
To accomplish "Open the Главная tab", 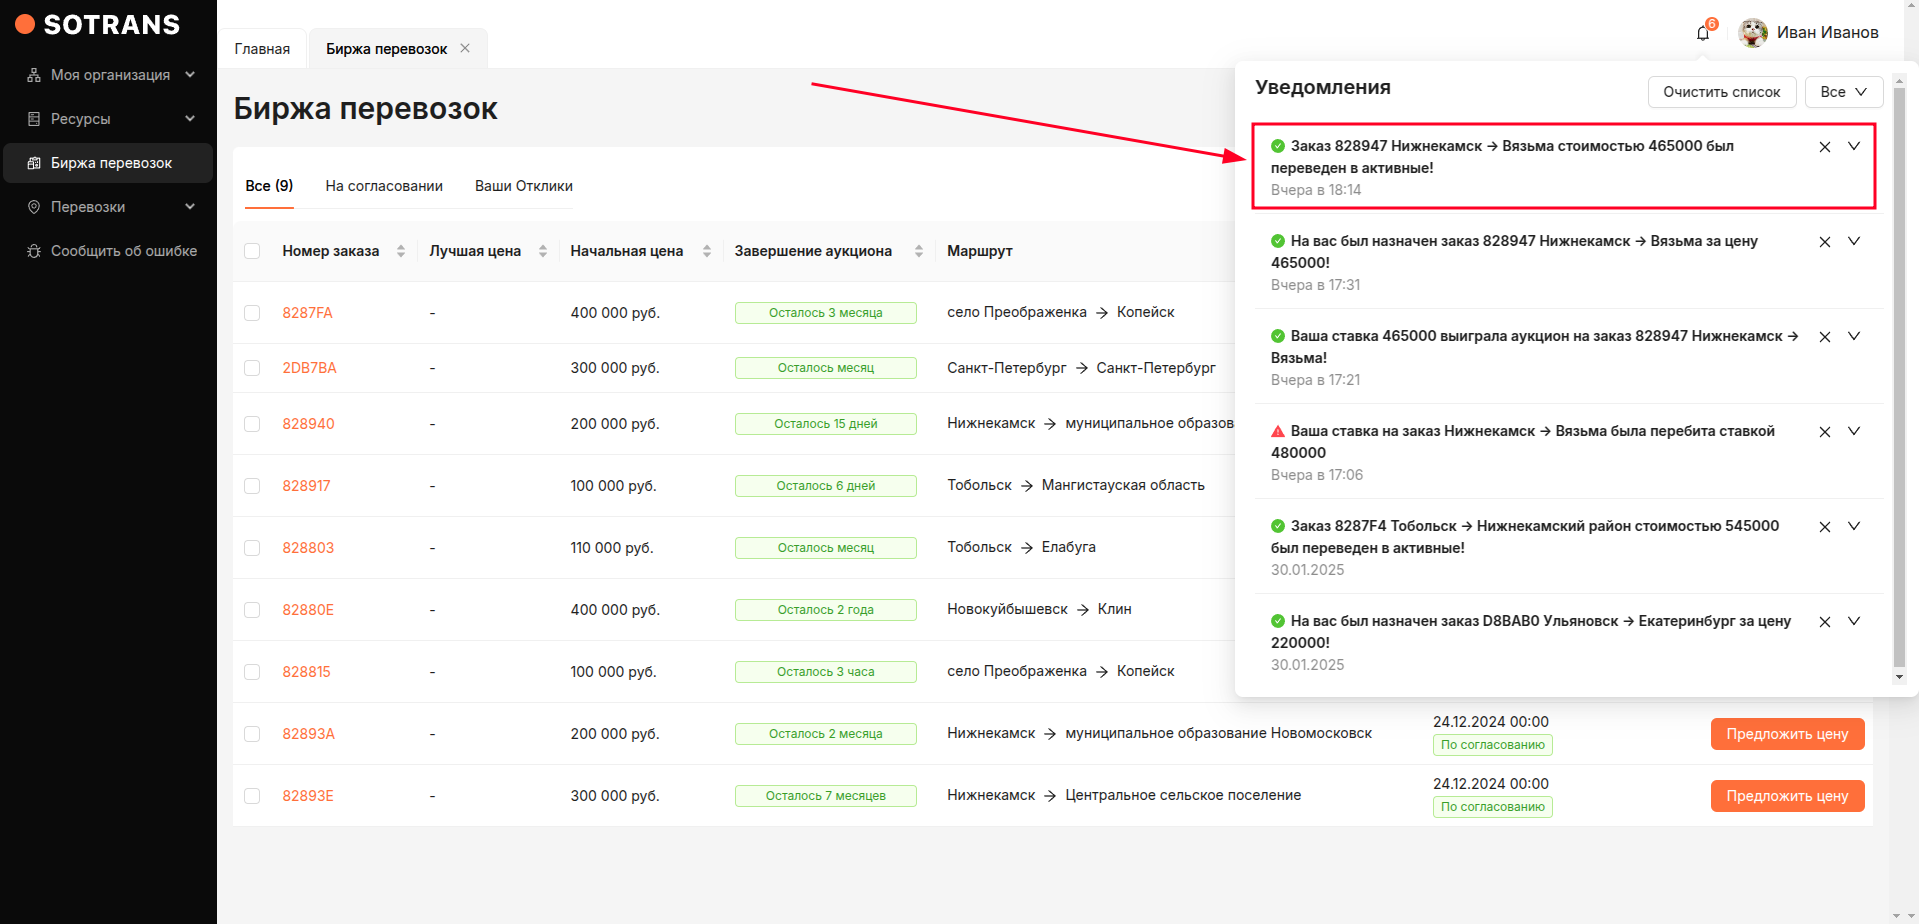I will point(262,49).
